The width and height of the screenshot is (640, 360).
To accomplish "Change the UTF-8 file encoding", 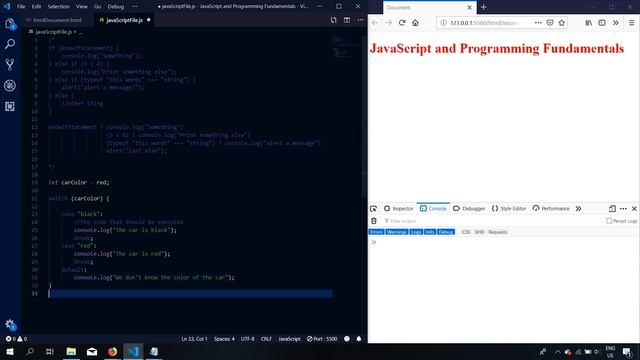I will pyautogui.click(x=247, y=339).
